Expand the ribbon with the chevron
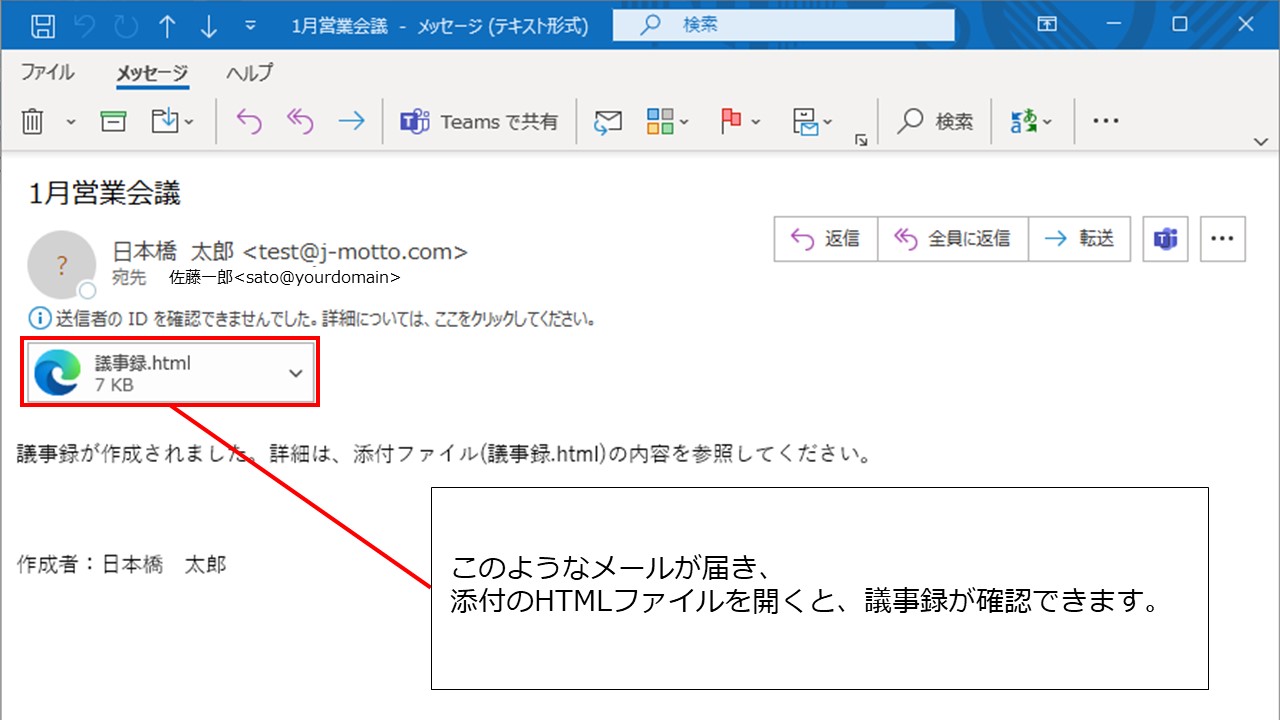 1260,143
